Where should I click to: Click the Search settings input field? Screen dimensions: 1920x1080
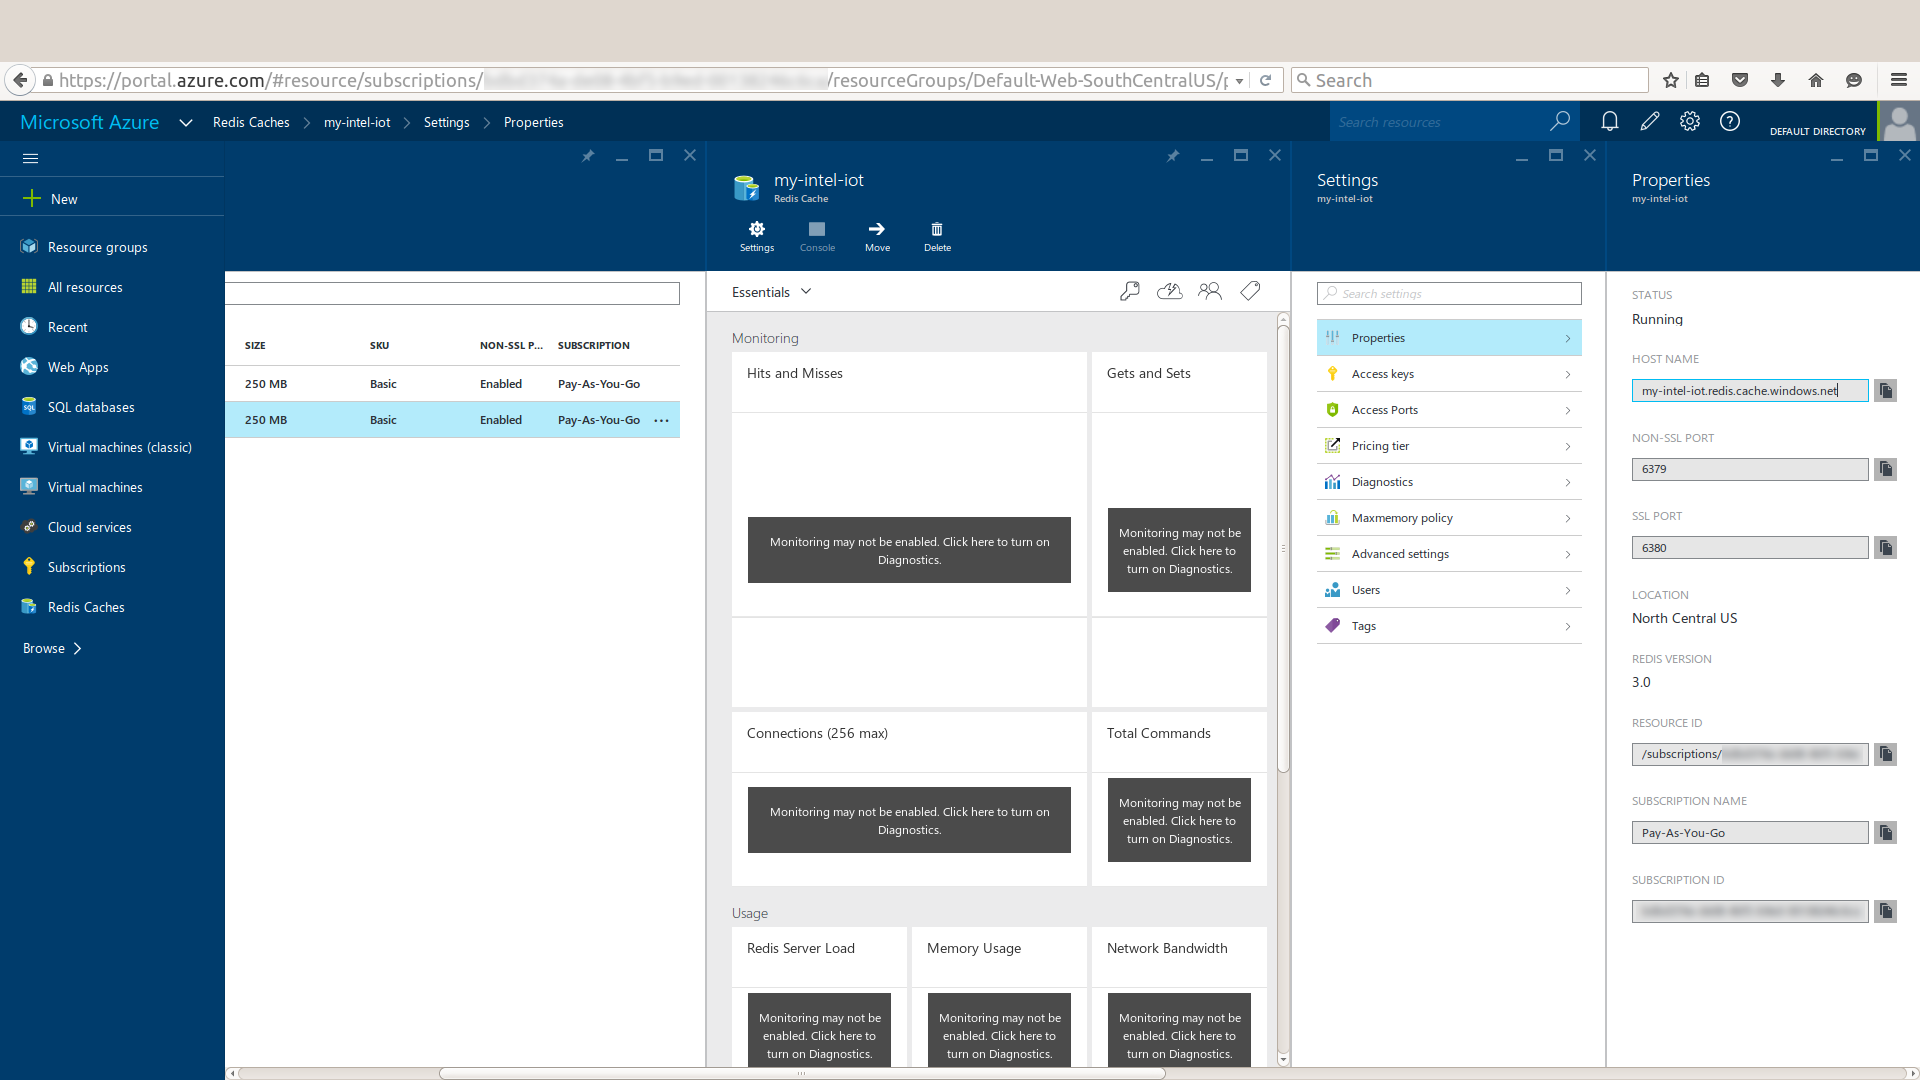[x=1448, y=293]
